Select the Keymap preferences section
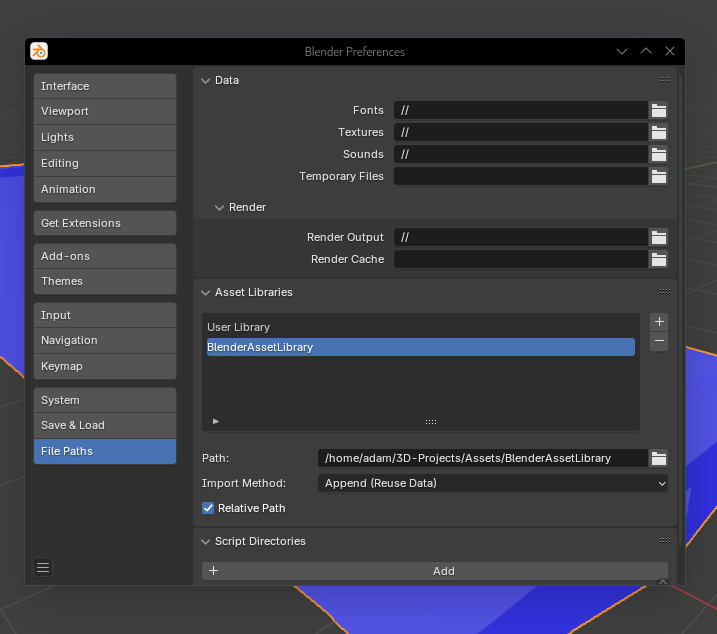Image resolution: width=717 pixels, height=634 pixels. pyautogui.click(x=105, y=366)
